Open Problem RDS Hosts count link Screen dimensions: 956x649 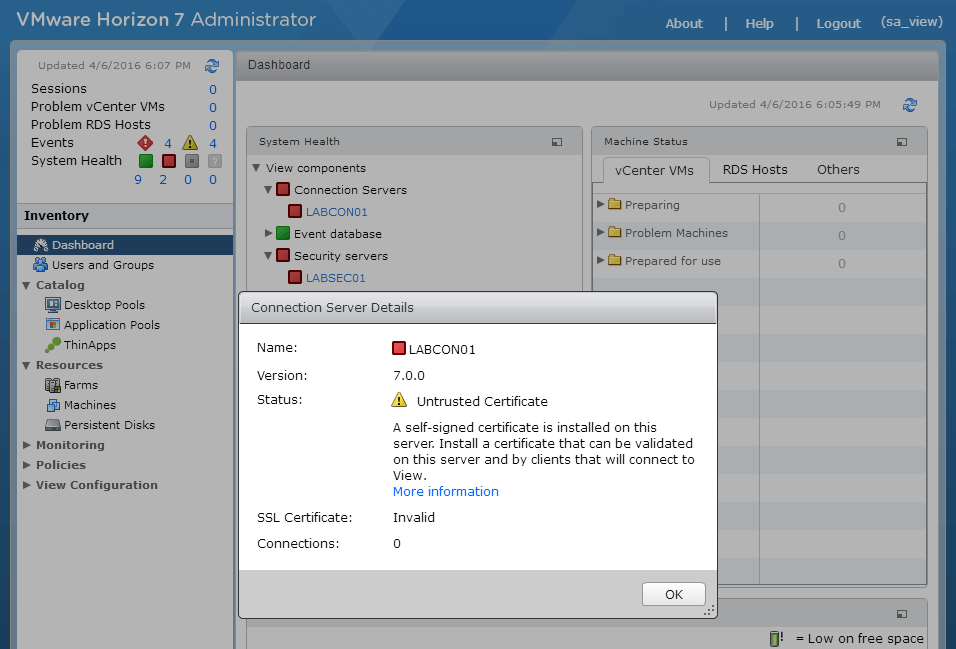point(213,126)
